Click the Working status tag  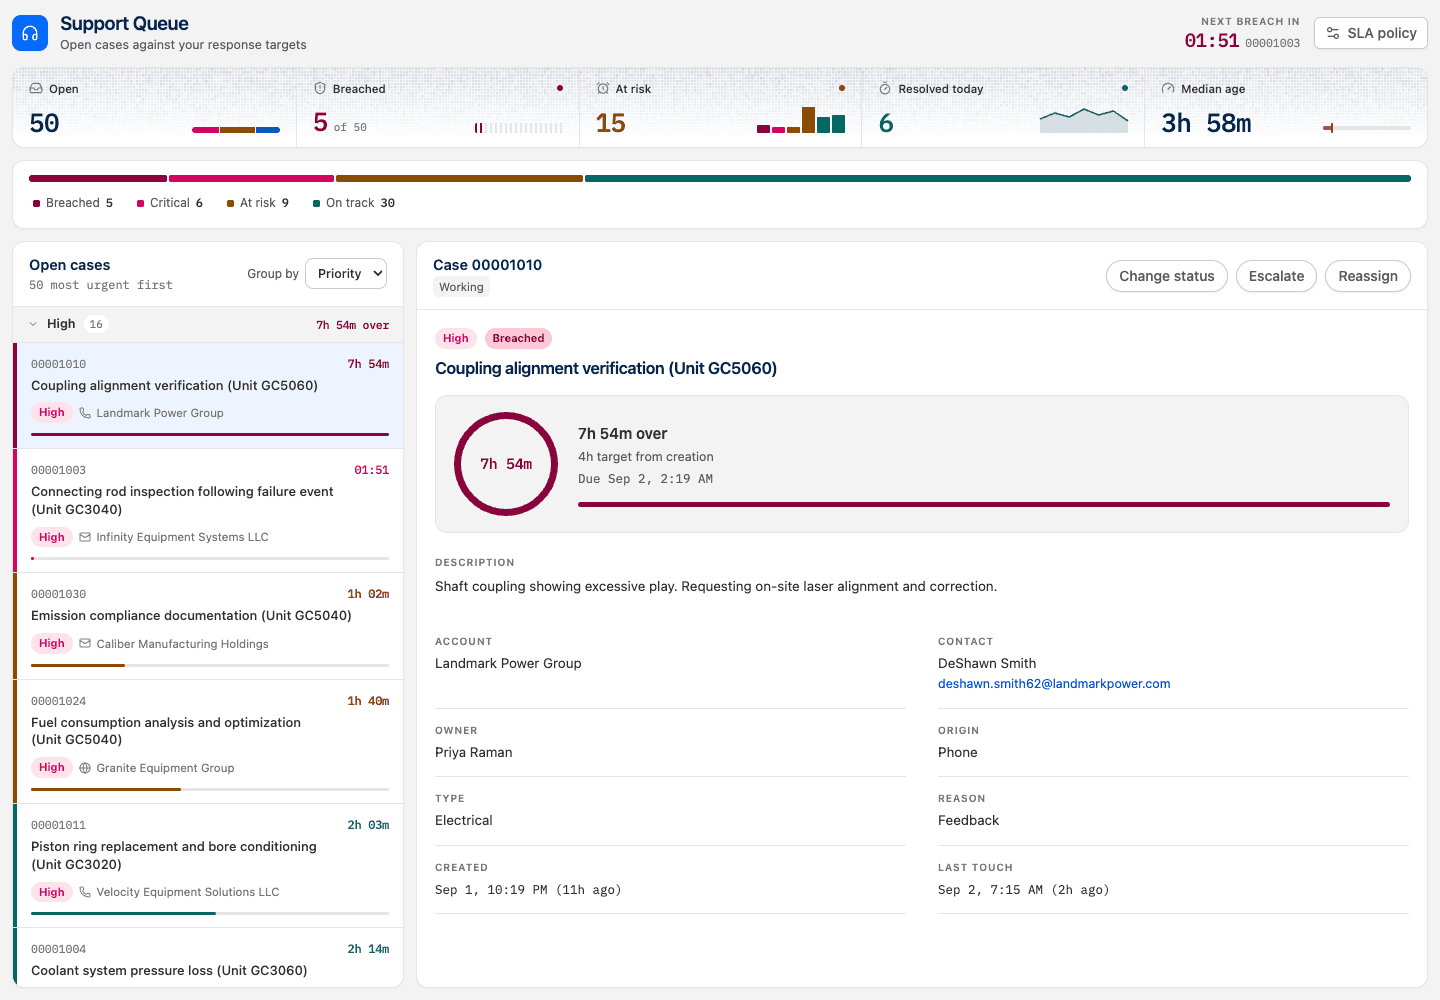click(x=461, y=287)
